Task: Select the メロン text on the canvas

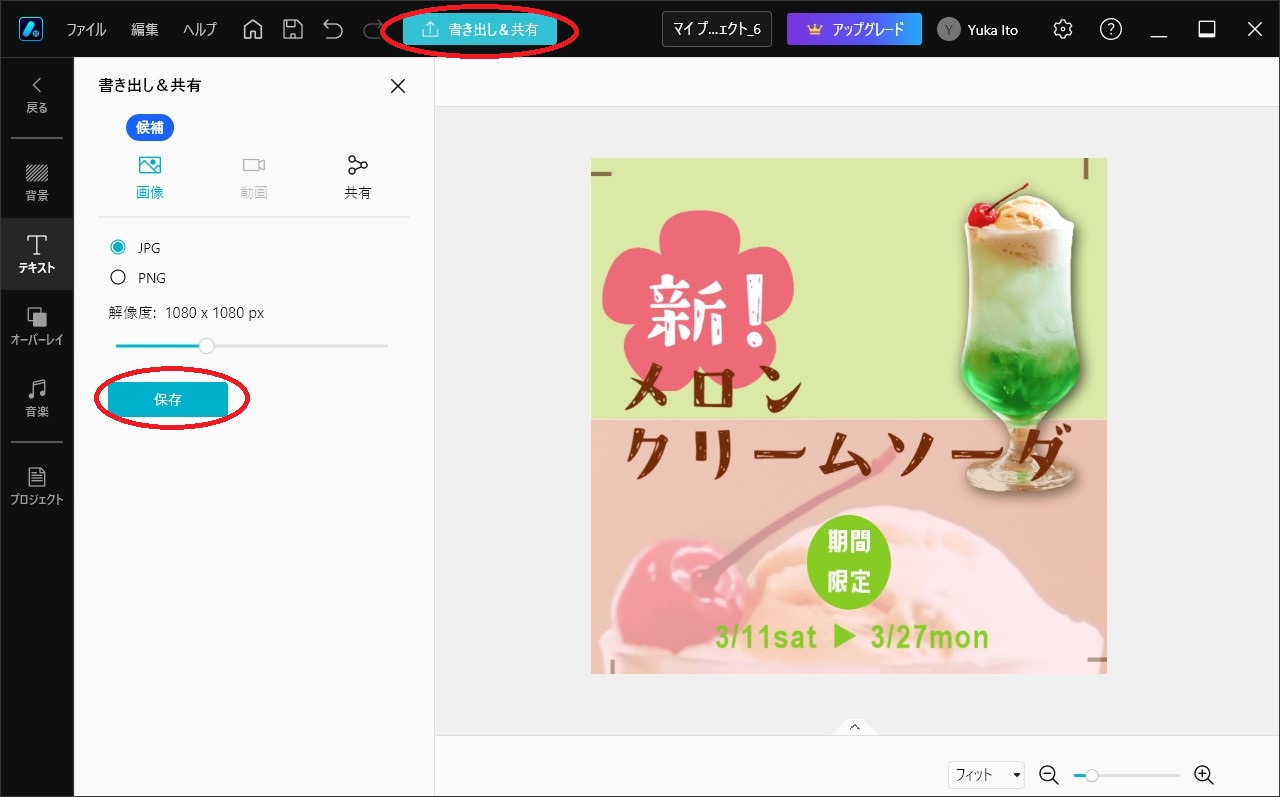Action: click(714, 387)
